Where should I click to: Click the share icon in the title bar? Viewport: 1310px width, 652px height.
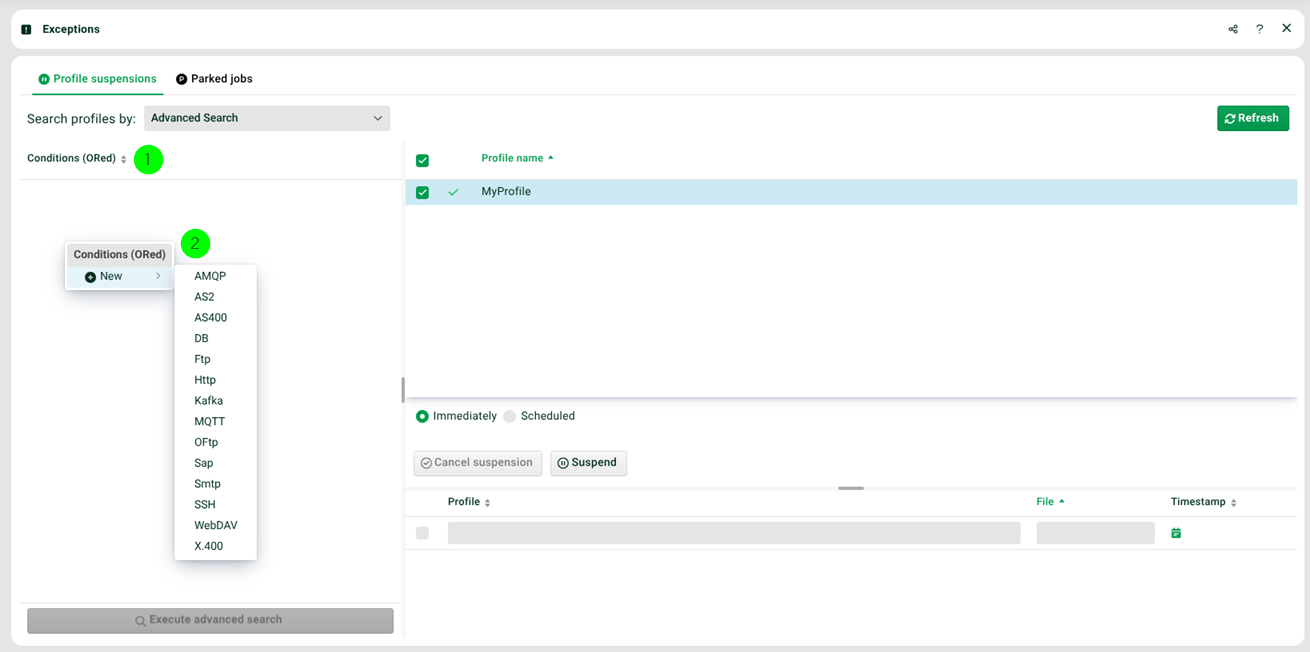(1233, 29)
